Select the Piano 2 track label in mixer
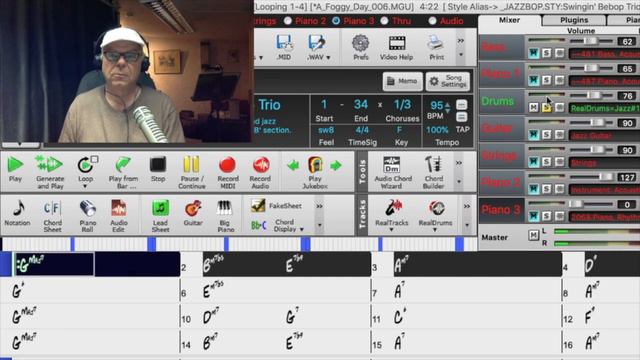Screen dimensions: 640x360 point(501,182)
